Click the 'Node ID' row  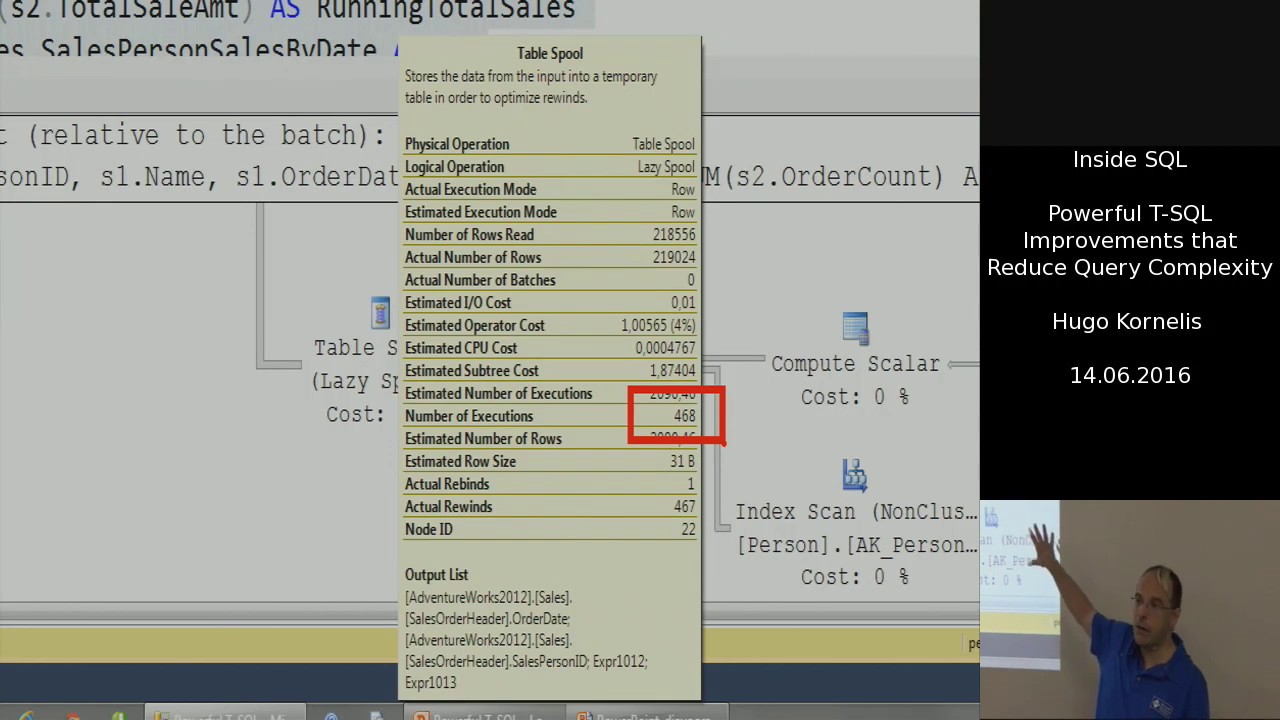(550, 529)
